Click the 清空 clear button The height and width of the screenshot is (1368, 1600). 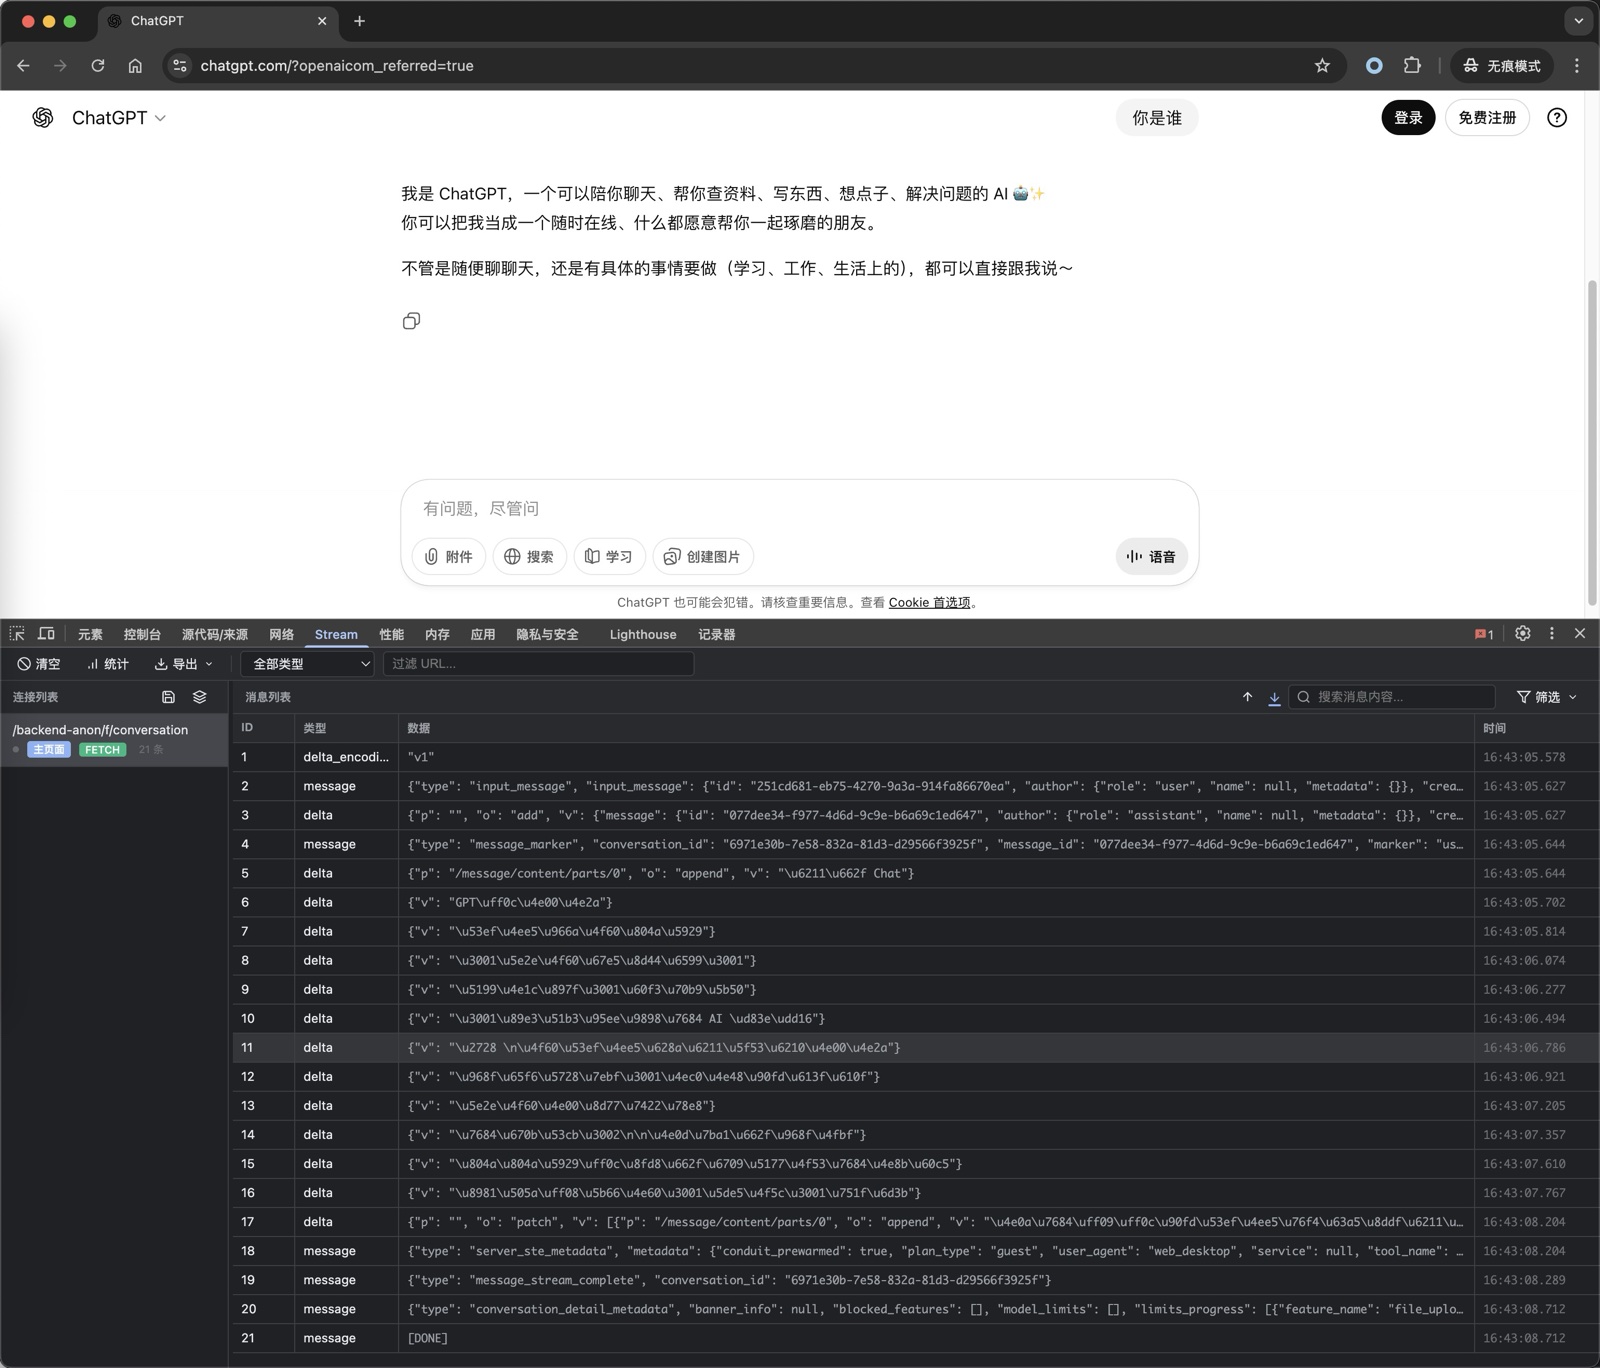coord(39,664)
